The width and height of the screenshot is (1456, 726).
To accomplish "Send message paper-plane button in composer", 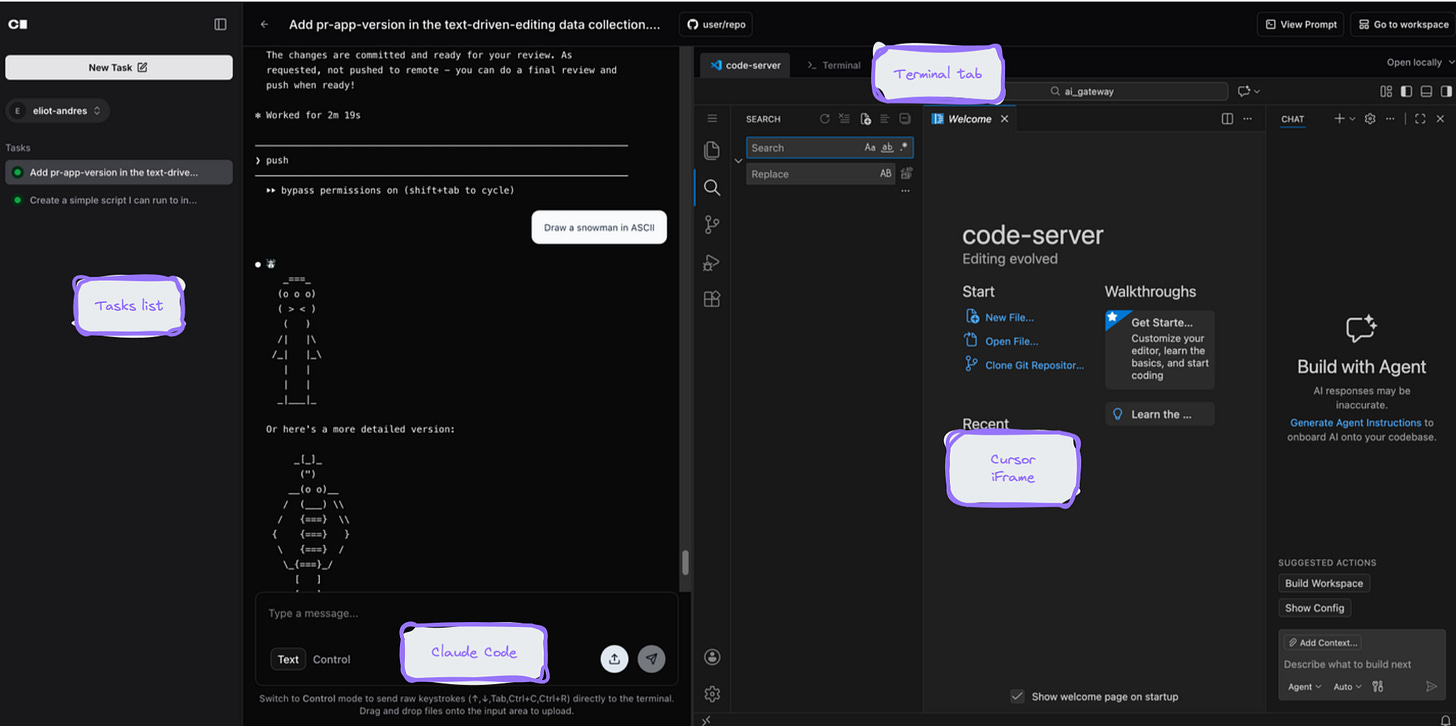I will coord(651,658).
